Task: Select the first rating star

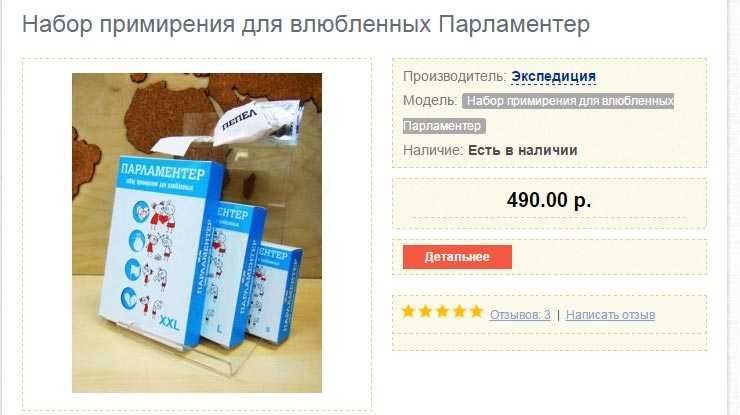Action: tap(409, 311)
